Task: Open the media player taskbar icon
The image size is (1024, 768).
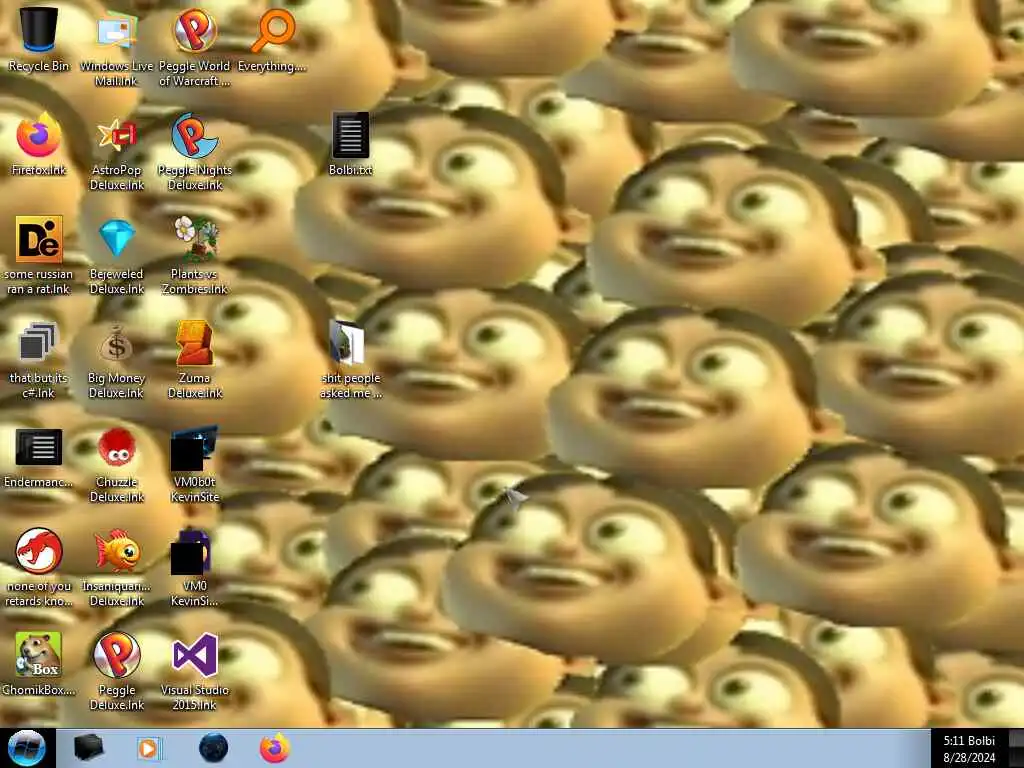Action: click(x=149, y=748)
